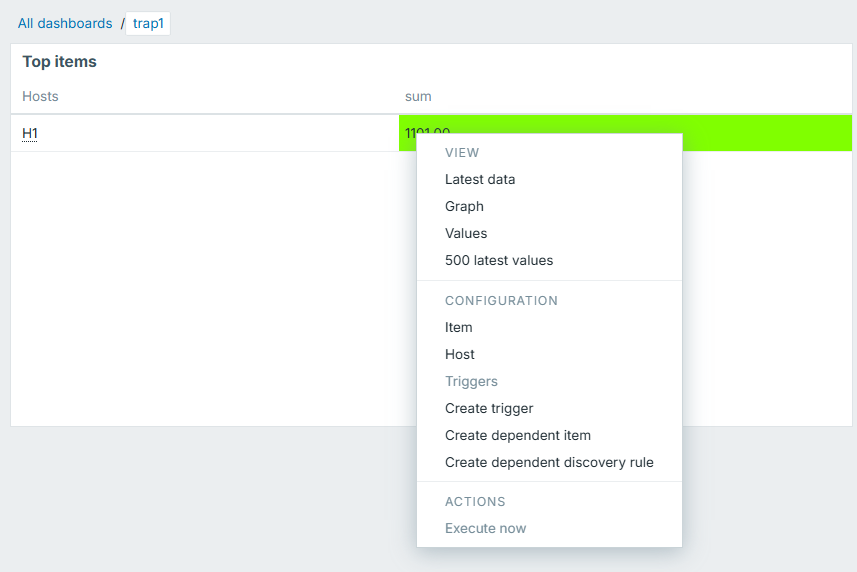The width and height of the screenshot is (857, 572).
Task: Pick Create dependent discovery rule
Action: [549, 463]
